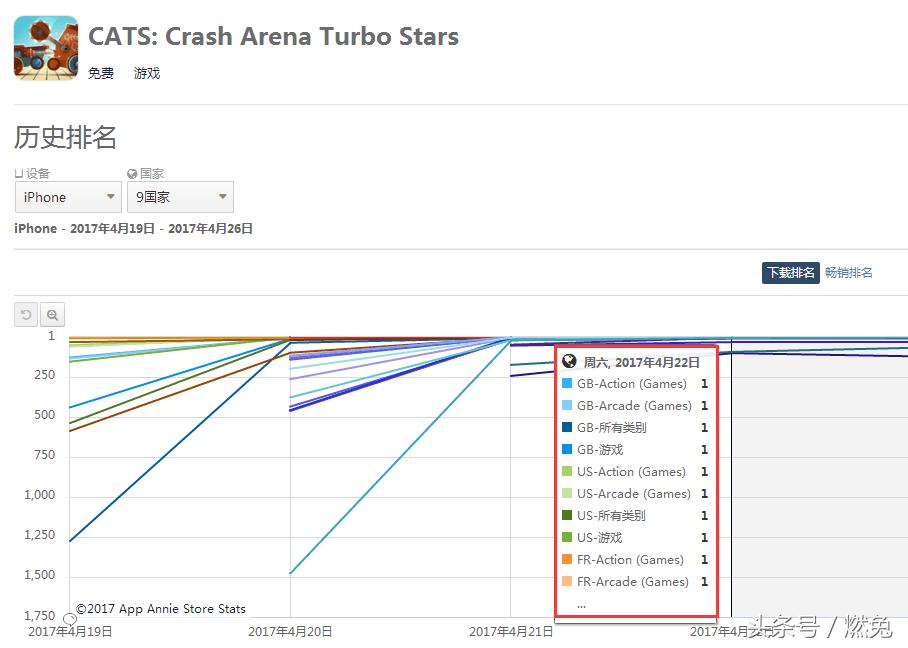Click the globe icon in tooltip header
Viewport: 908px width, 648px height.
coord(569,362)
